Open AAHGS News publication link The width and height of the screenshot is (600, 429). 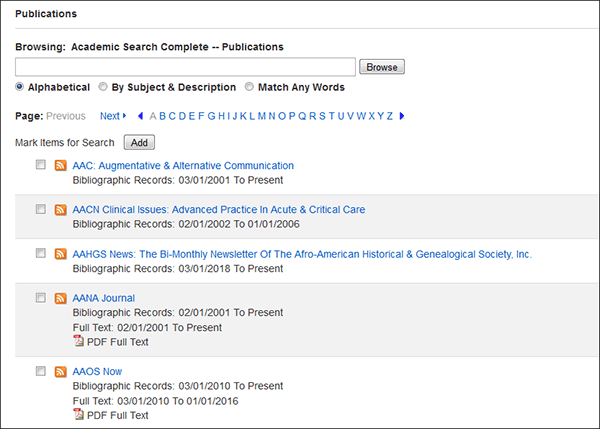tap(302, 254)
